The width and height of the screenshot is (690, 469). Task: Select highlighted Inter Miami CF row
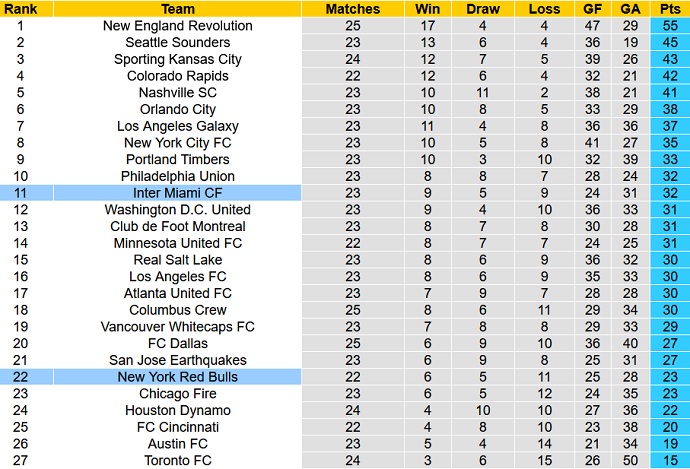click(x=178, y=193)
